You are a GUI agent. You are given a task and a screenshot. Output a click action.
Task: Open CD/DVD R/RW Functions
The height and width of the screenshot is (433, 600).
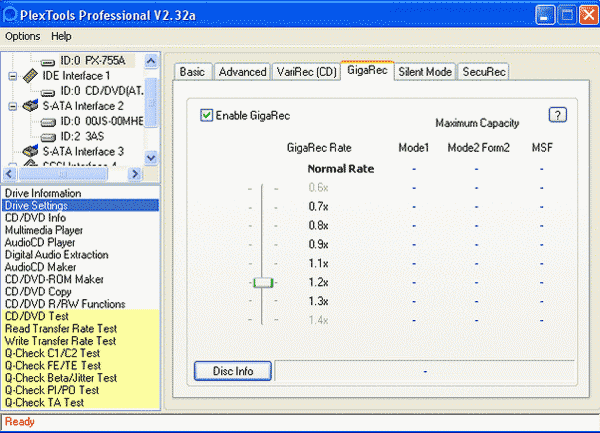point(80,304)
